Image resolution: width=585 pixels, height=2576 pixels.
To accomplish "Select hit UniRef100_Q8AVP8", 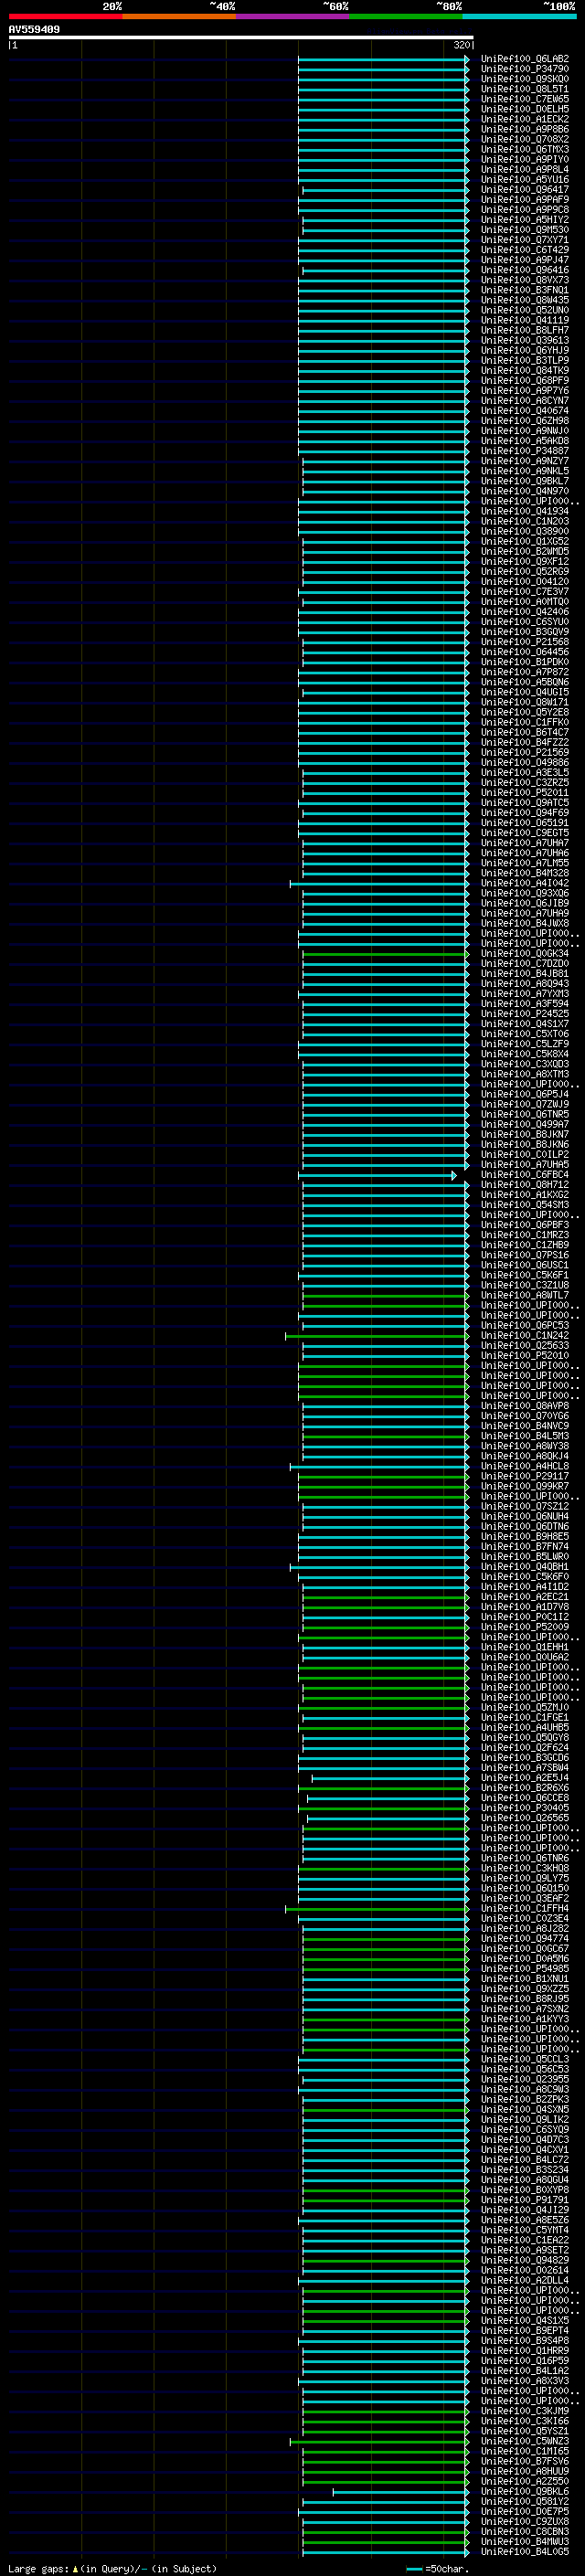I will (525, 1406).
